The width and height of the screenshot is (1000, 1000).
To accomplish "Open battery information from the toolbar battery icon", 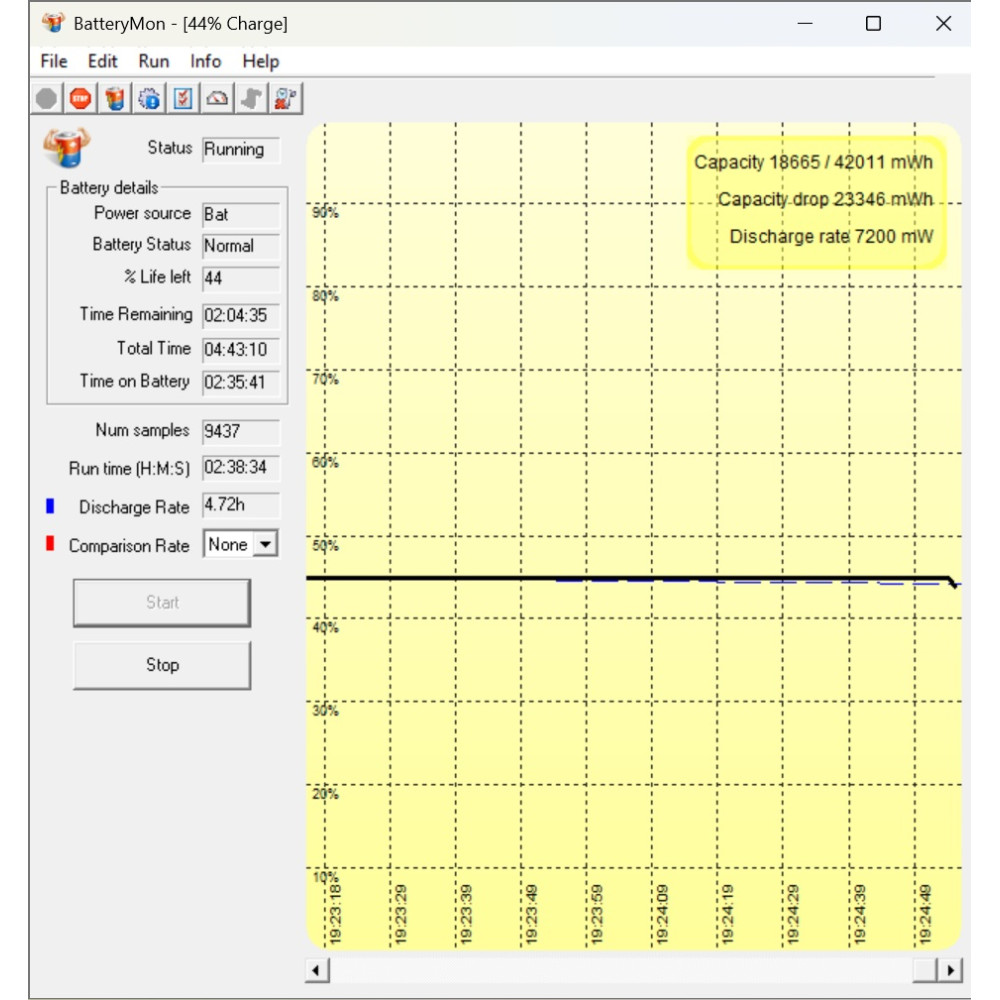I will tap(115, 98).
